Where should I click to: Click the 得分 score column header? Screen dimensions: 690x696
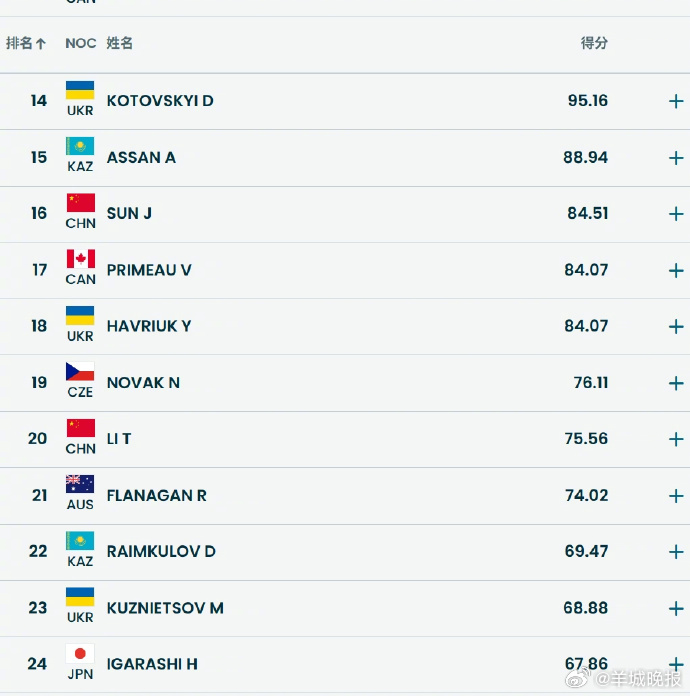[594, 43]
